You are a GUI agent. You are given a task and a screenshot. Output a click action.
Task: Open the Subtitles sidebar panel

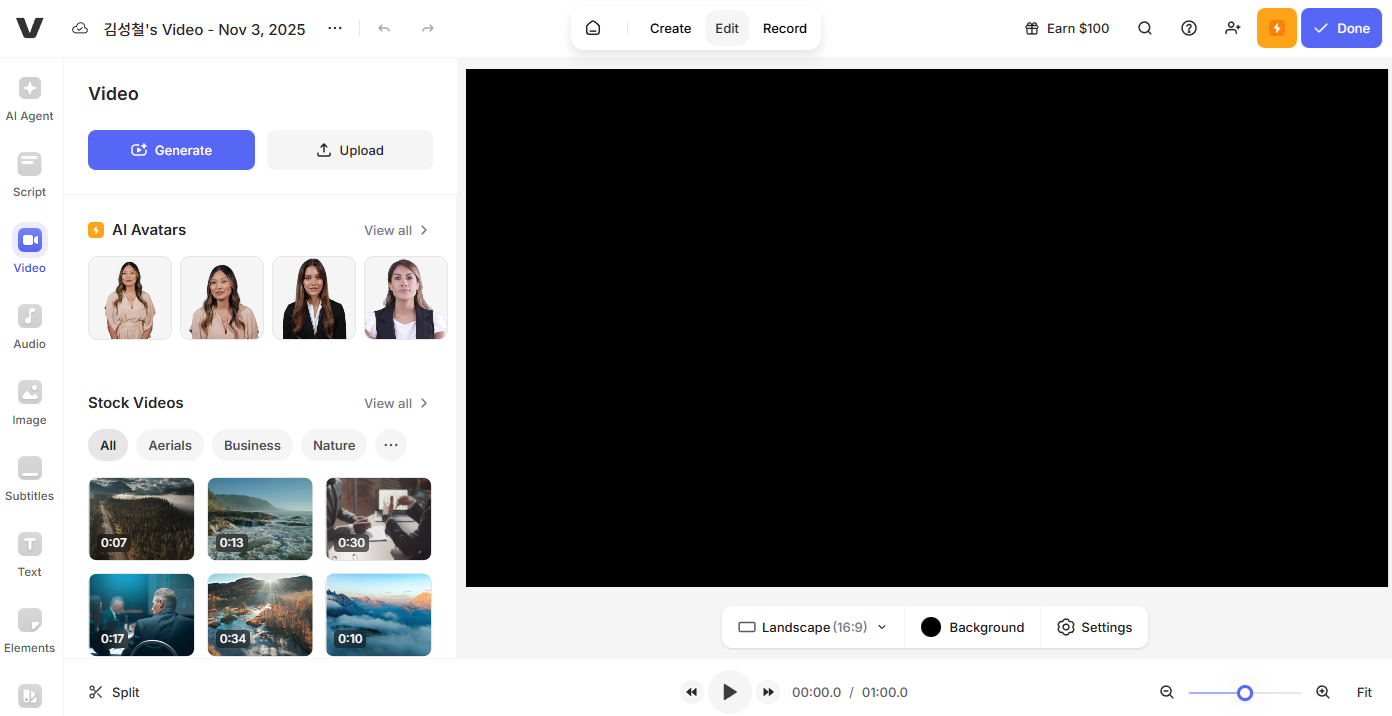coord(30,479)
